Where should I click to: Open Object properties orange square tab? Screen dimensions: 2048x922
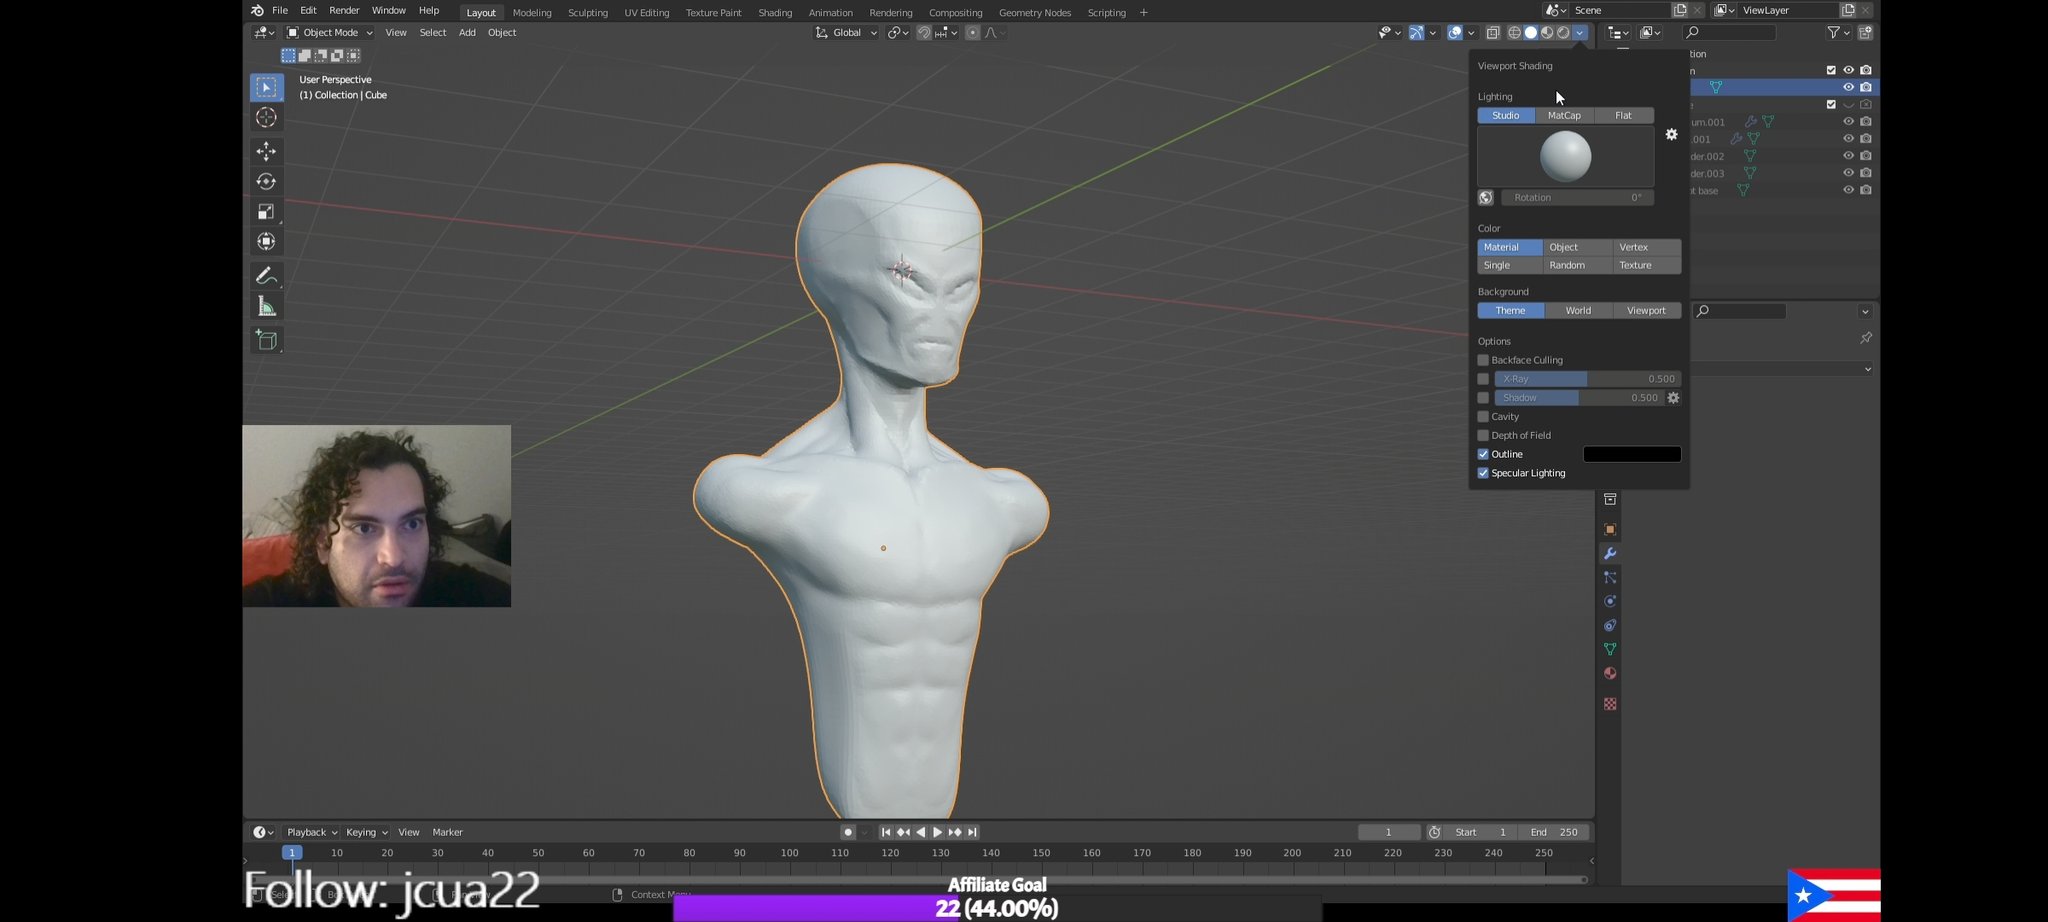[x=1610, y=529]
